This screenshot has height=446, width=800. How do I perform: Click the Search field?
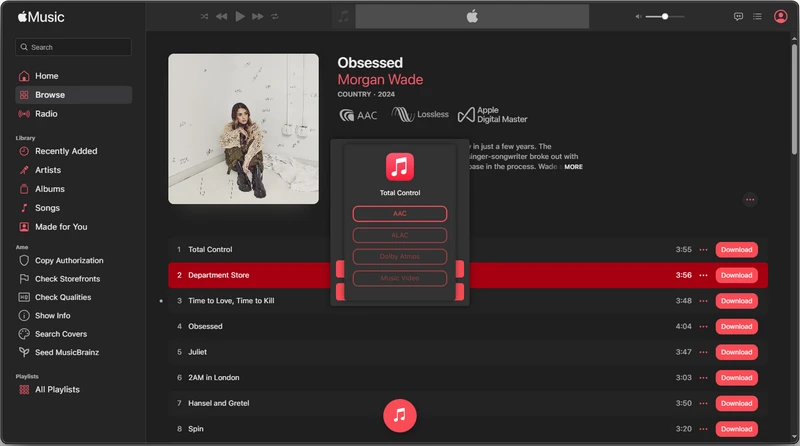pyautogui.click(x=73, y=47)
